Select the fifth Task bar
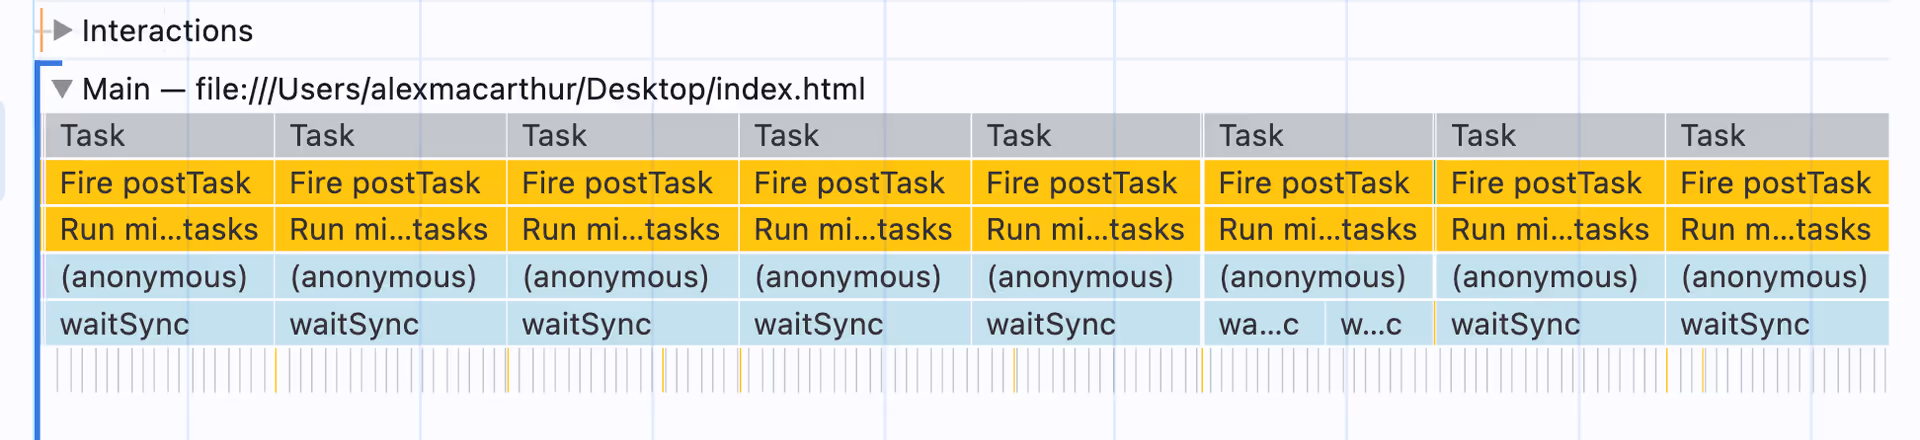Screen dimensions: 1920x440 pos(1086,135)
